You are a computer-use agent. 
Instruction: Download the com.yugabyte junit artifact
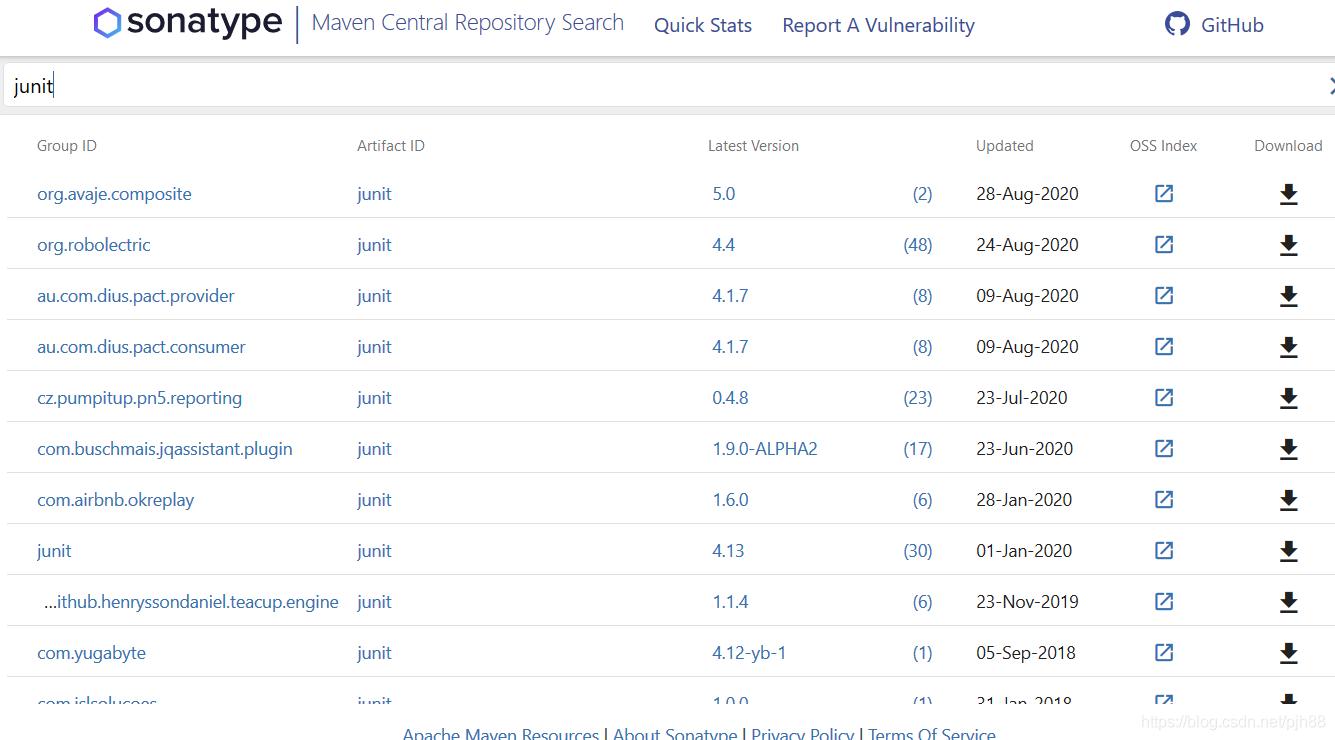1288,653
